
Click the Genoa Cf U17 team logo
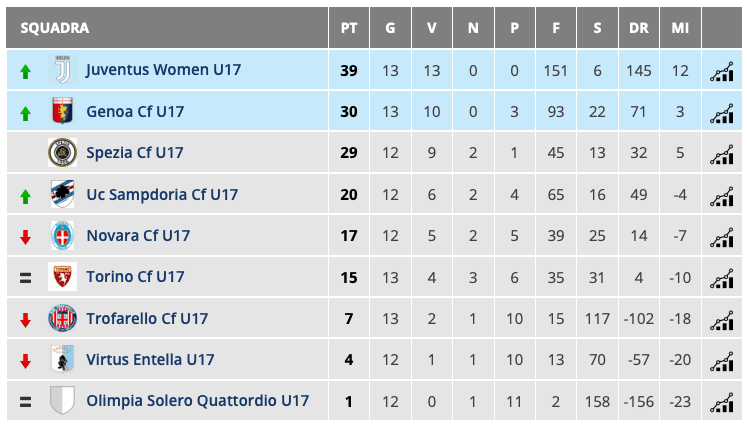click(62, 112)
